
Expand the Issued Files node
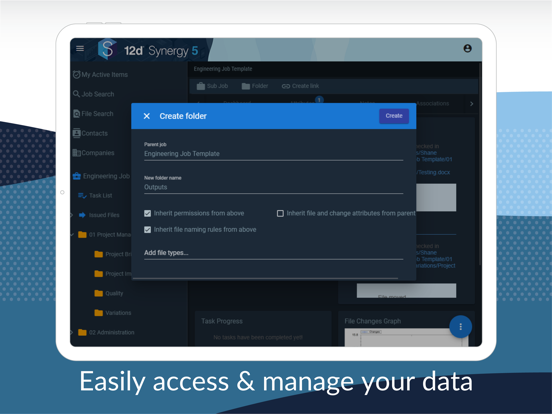click(72, 215)
